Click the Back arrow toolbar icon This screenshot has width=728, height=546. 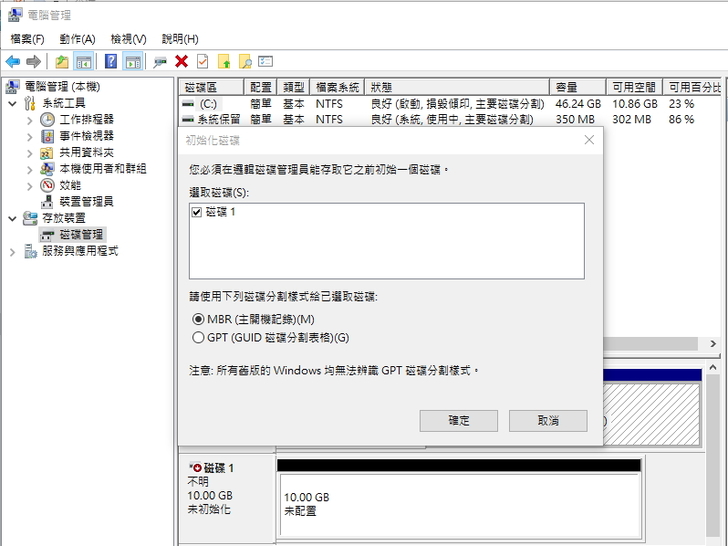point(13,61)
